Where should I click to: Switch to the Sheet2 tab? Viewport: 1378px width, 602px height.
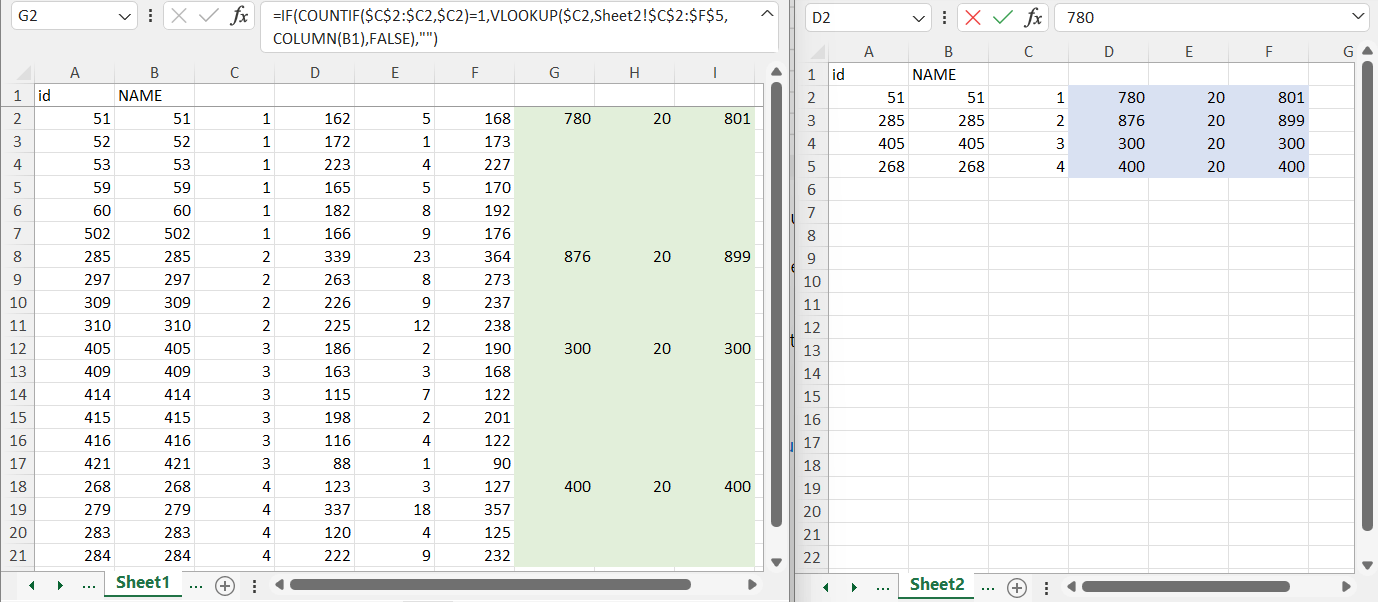pos(937,584)
